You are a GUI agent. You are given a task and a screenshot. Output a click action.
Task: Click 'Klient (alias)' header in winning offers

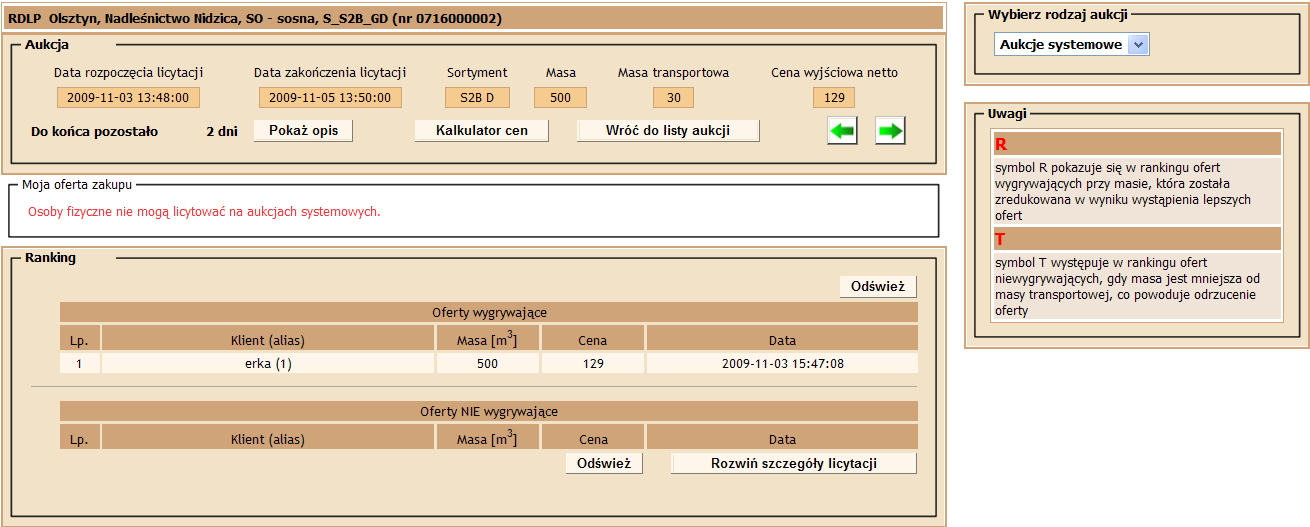(268, 340)
